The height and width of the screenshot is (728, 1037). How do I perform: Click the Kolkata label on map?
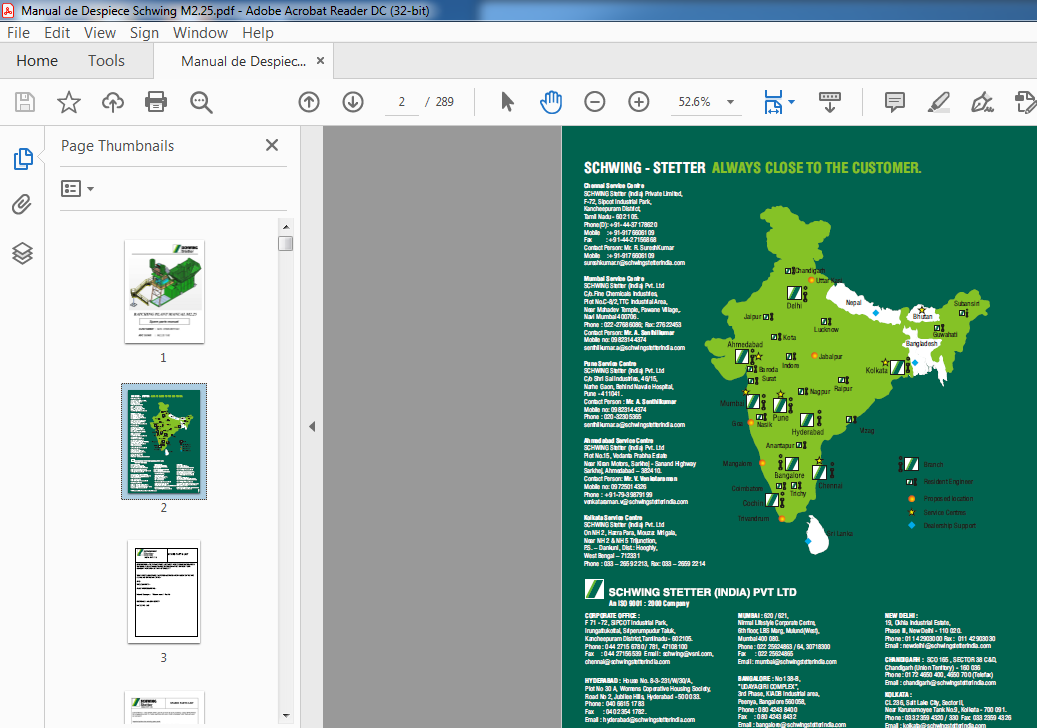[876, 370]
